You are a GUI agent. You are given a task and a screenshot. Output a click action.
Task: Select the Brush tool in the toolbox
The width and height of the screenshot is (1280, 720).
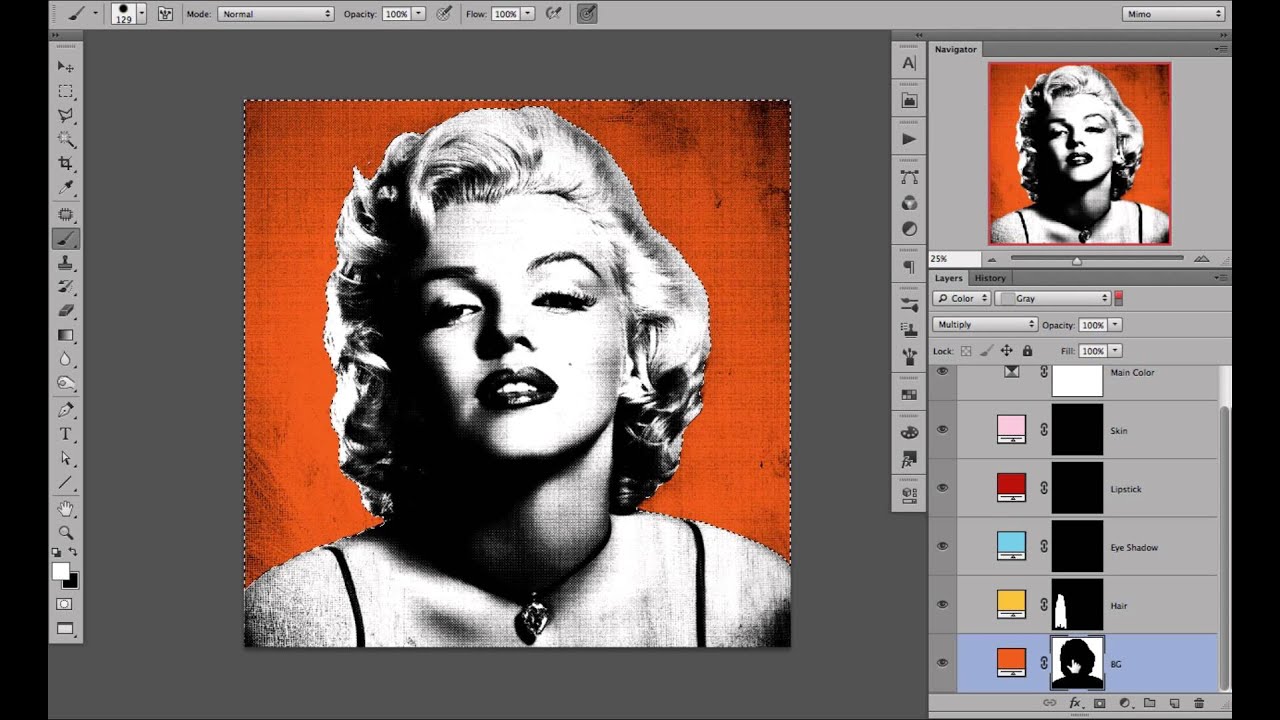point(65,239)
